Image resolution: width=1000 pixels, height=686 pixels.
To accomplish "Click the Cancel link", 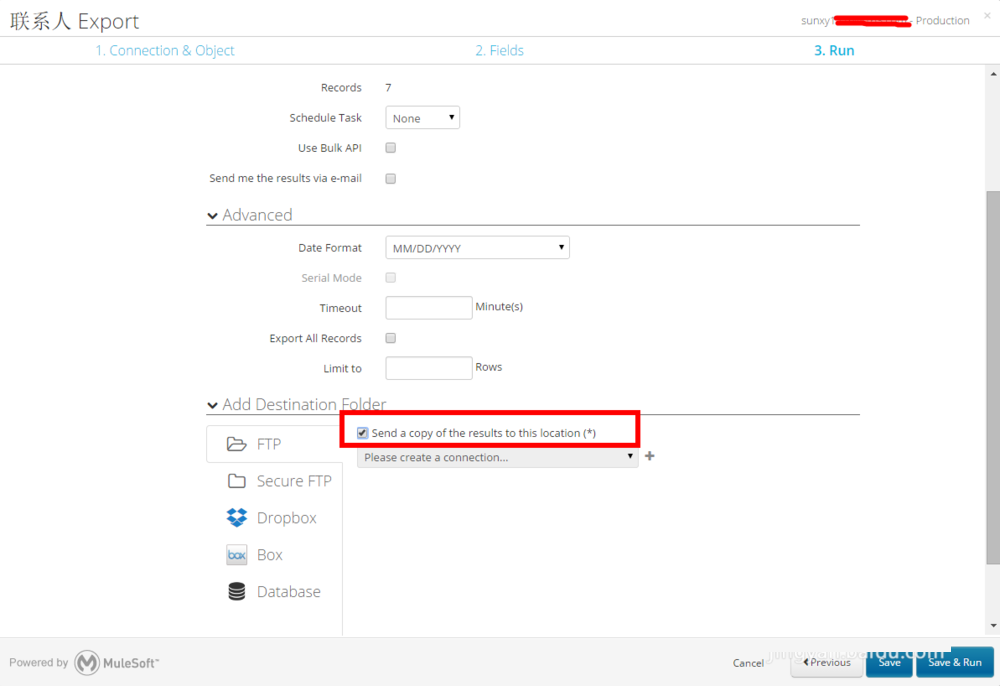I will (x=748, y=663).
